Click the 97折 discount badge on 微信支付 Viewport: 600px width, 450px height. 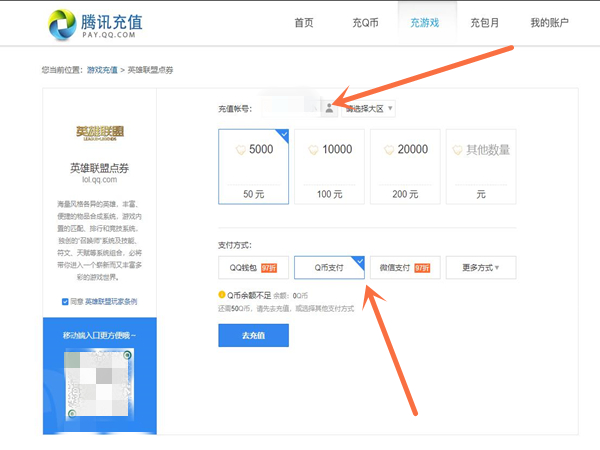pyautogui.click(x=421, y=268)
